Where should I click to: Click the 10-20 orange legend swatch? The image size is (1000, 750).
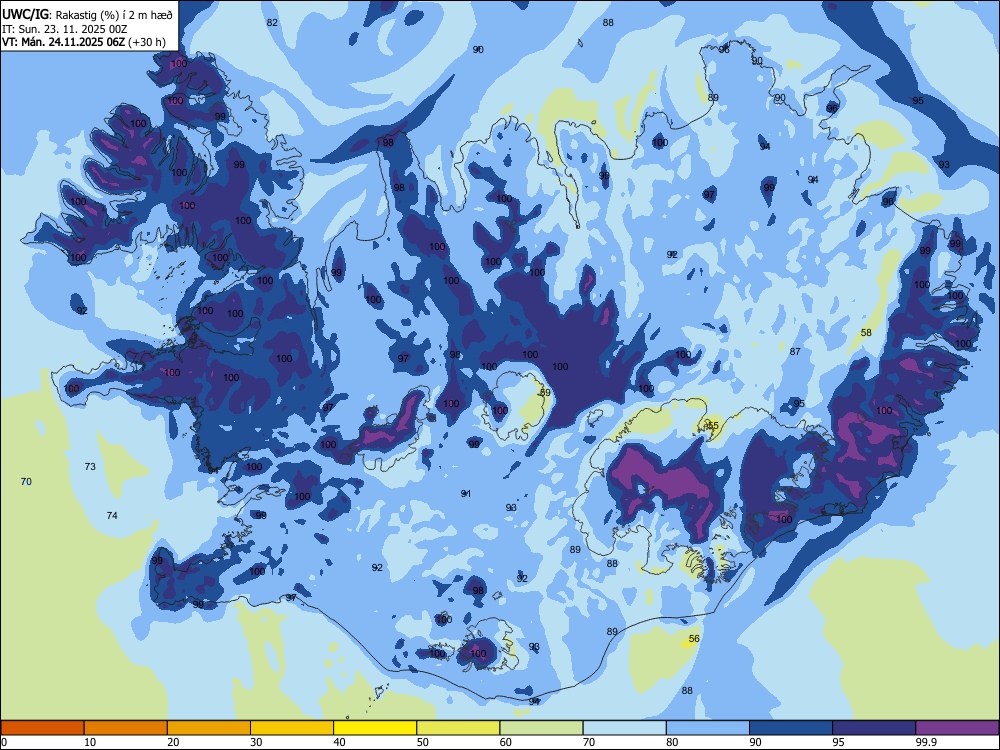coord(126,728)
